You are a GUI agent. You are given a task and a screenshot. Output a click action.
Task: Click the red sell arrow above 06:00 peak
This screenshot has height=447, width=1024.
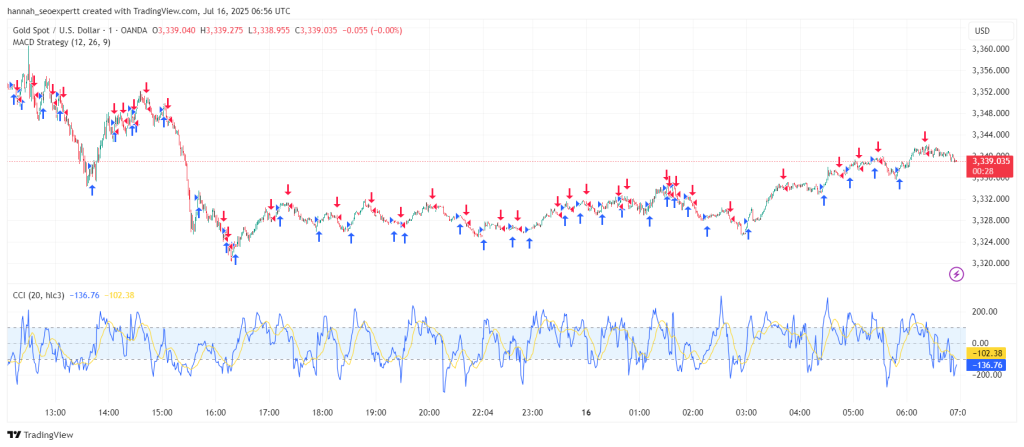pyautogui.click(x=925, y=136)
